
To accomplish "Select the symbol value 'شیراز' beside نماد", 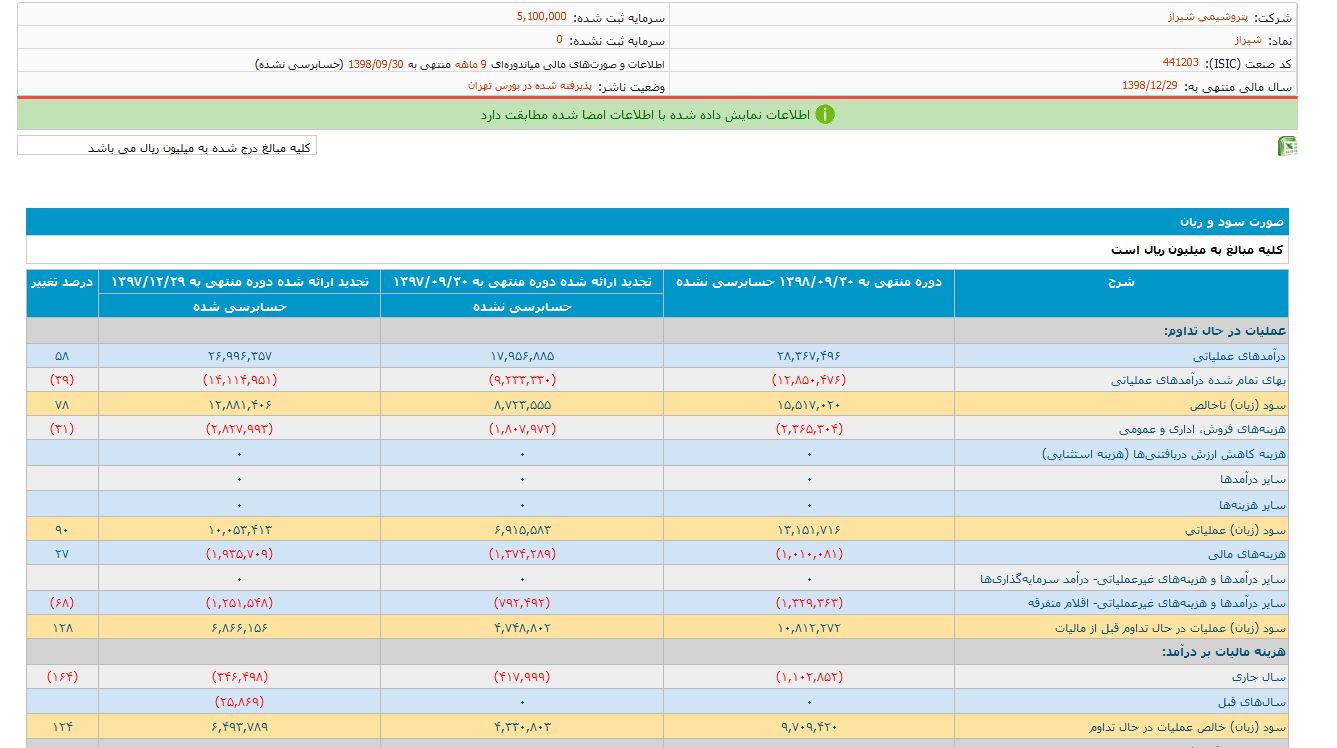I will [x=1248, y=40].
